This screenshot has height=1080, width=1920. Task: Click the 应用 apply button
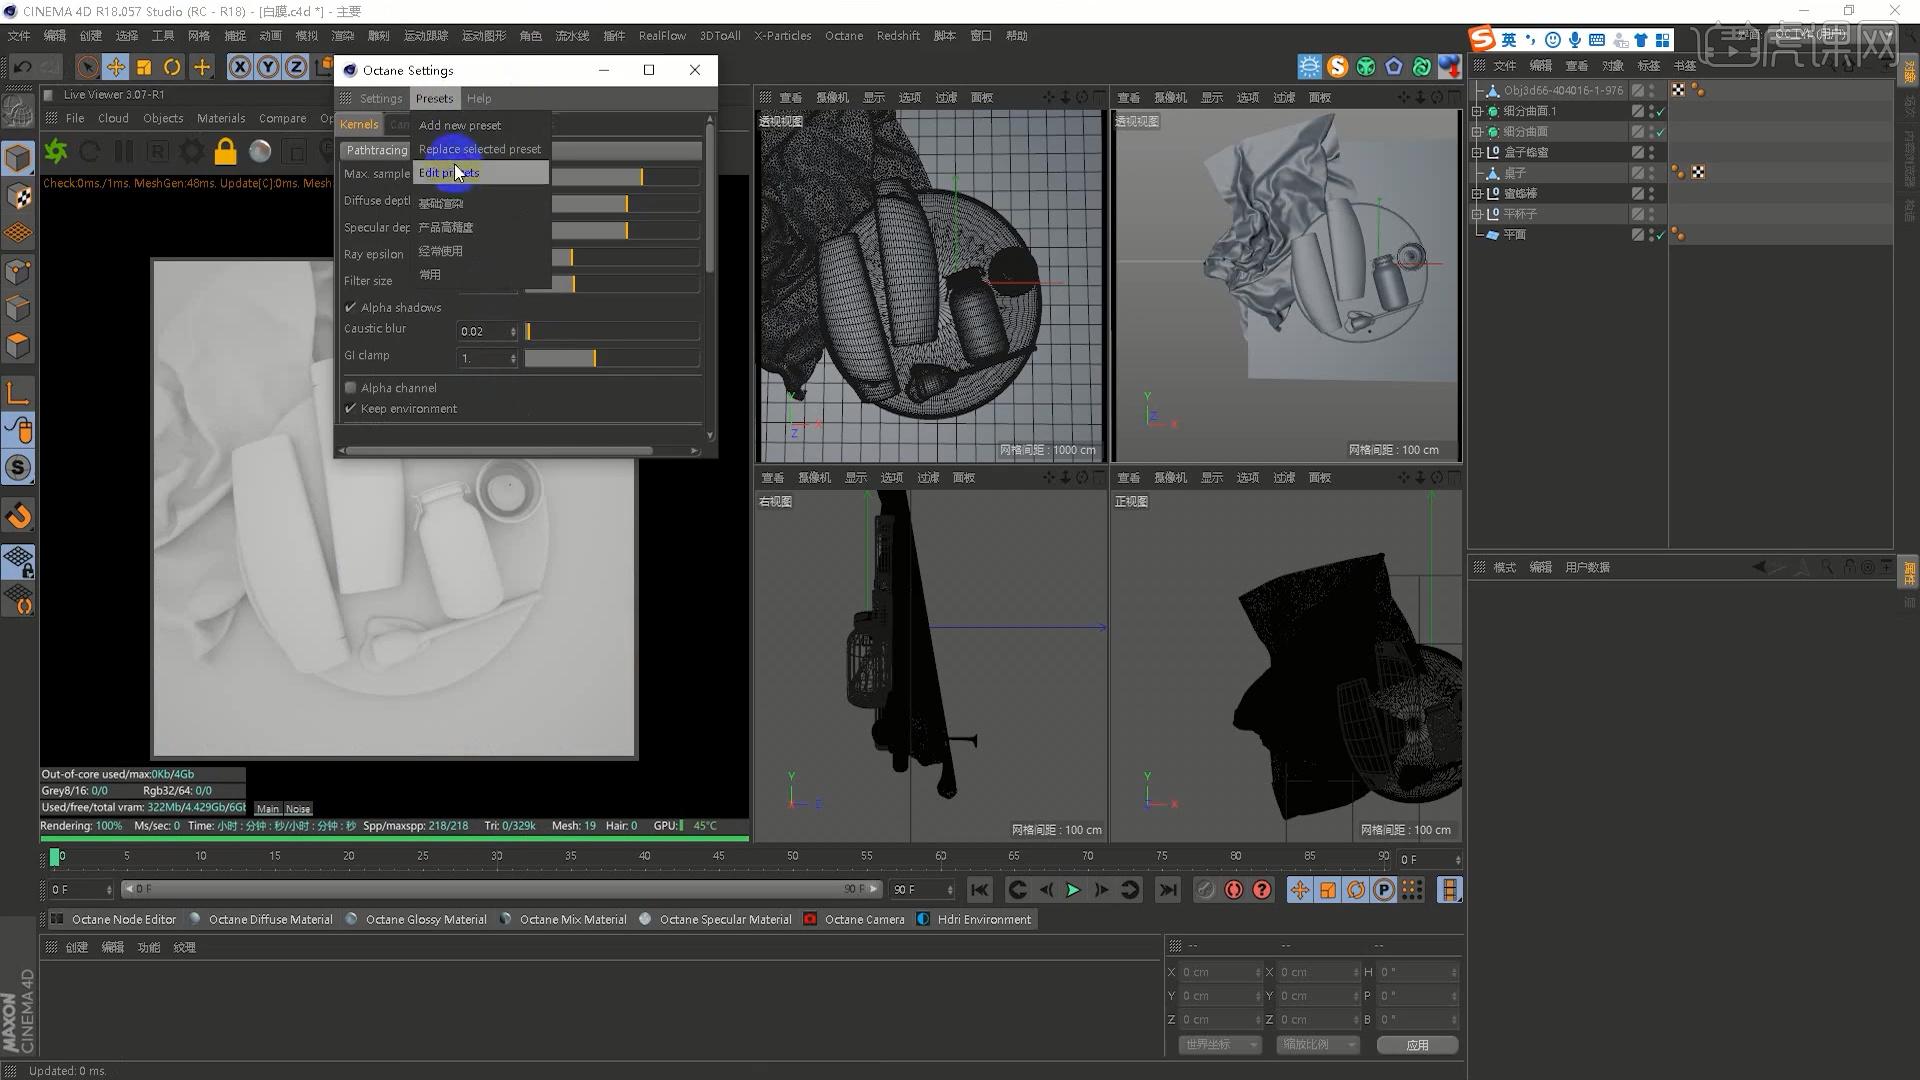[x=1417, y=1044]
